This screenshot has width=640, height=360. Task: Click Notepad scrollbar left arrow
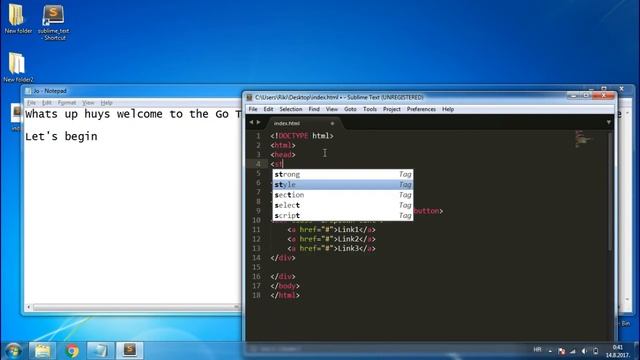[29, 307]
